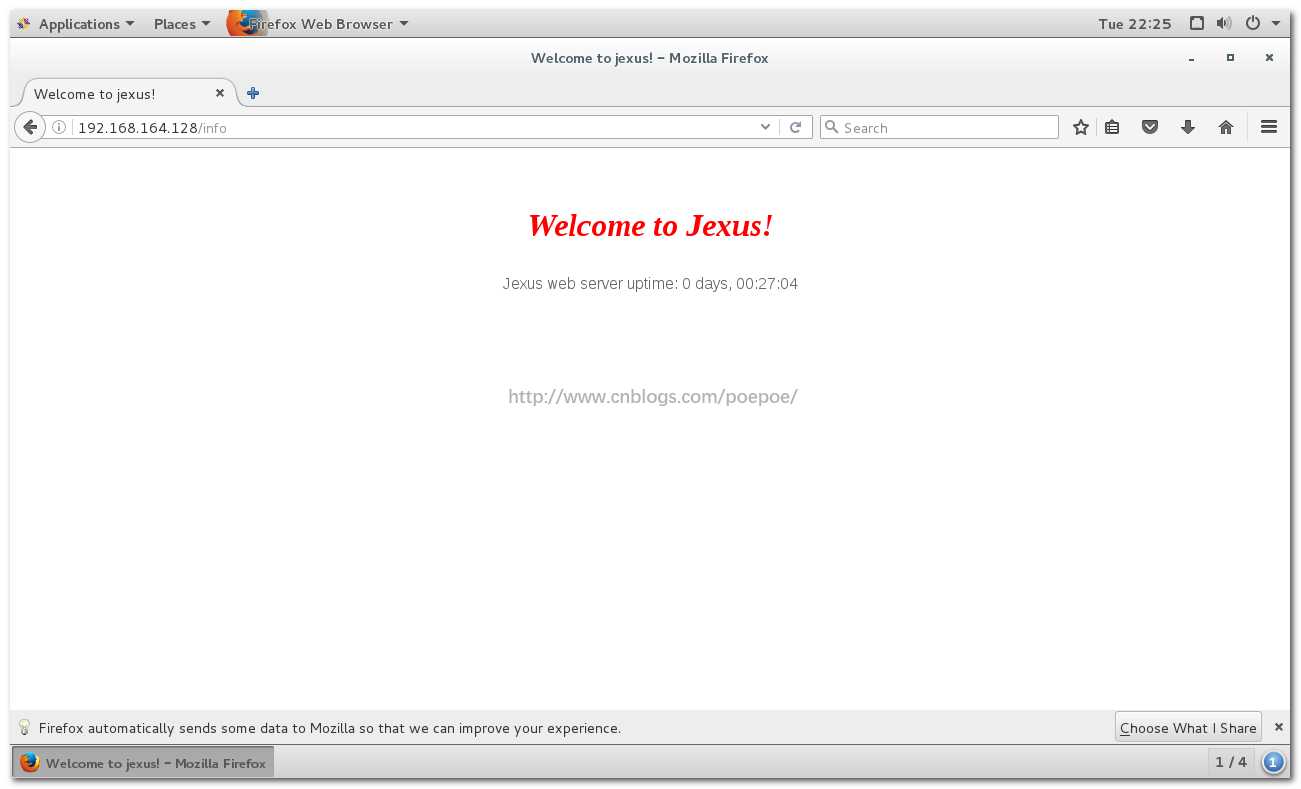This screenshot has width=1301, height=789.
Task: Reload the current page
Action: tap(796, 127)
